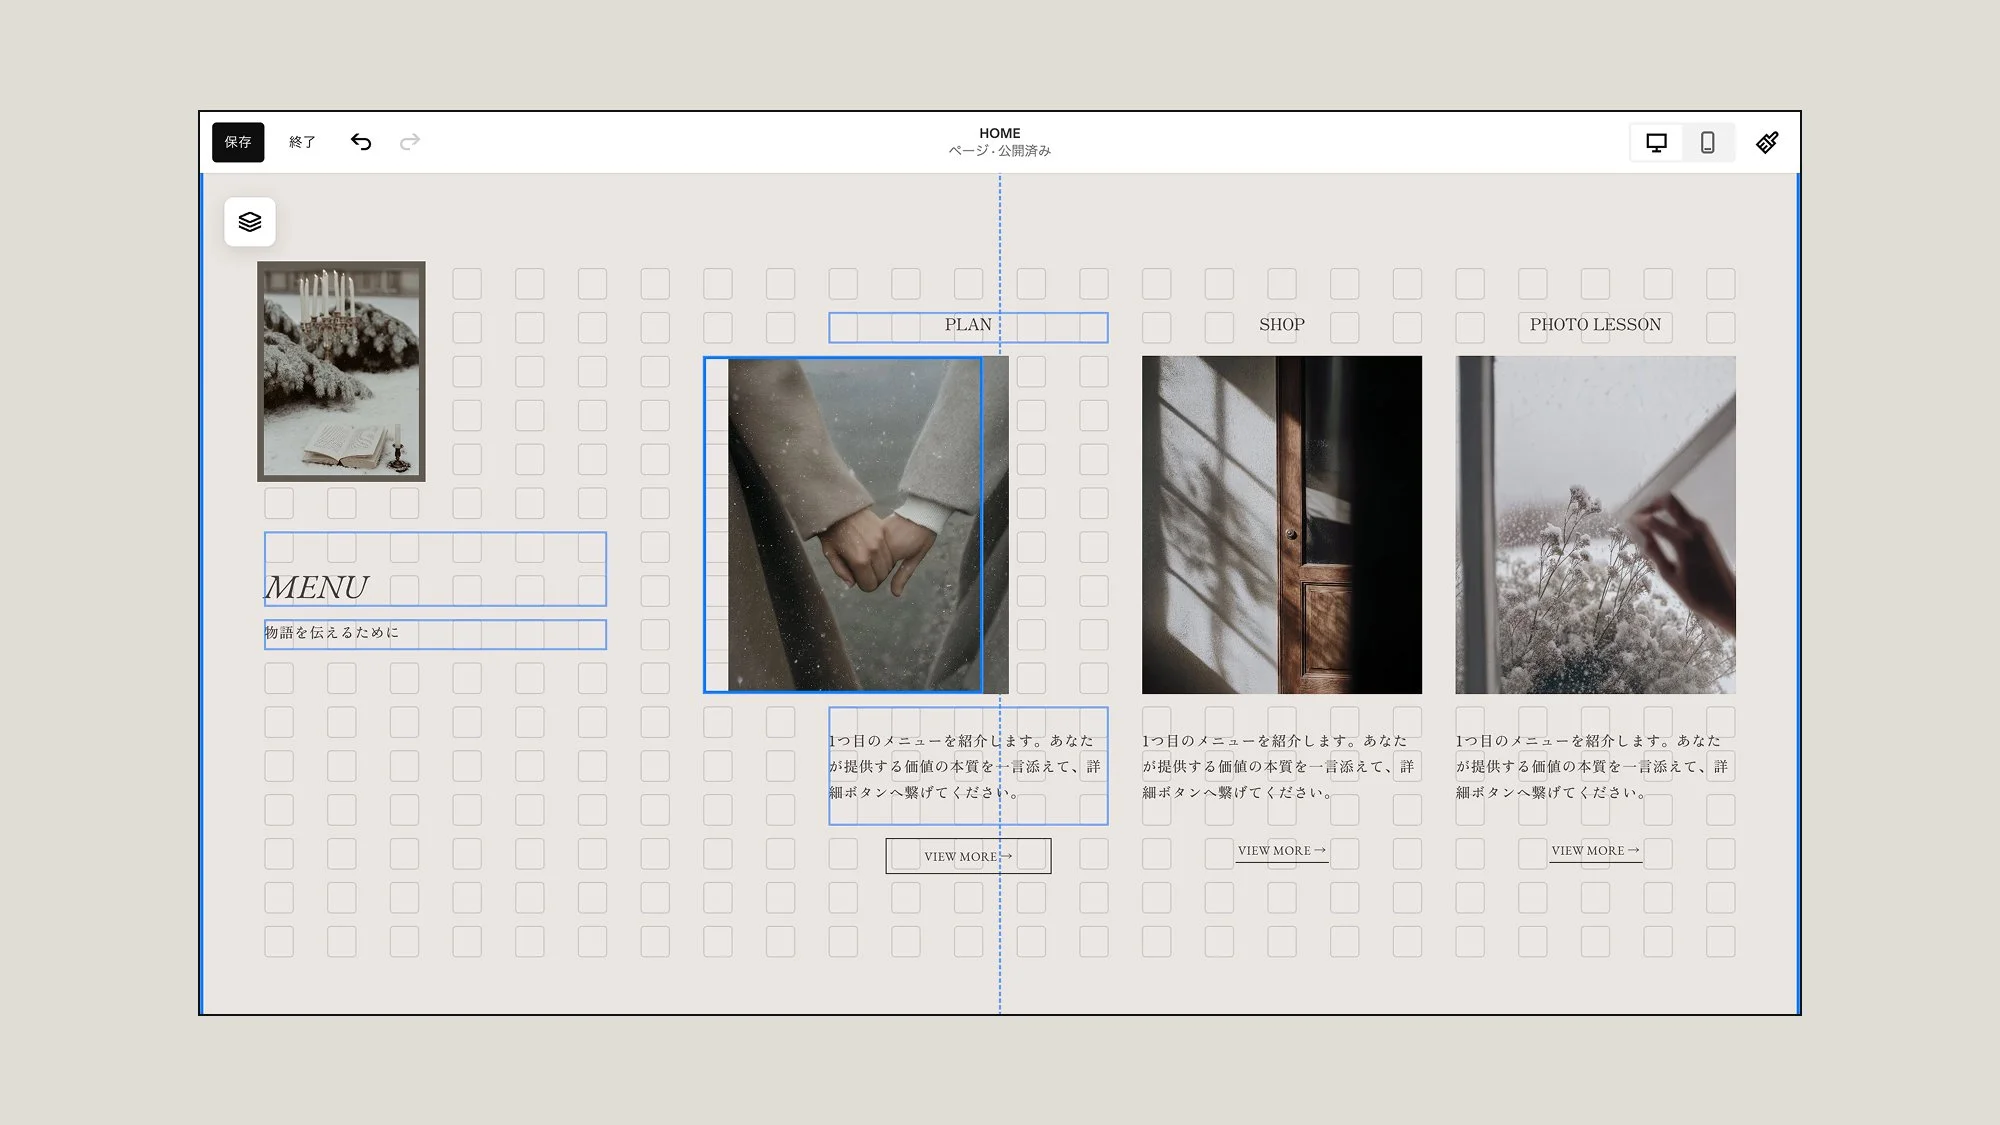This screenshot has height=1125, width=2000.
Task: Select the PLAN heading text block
Action: [x=967, y=326]
